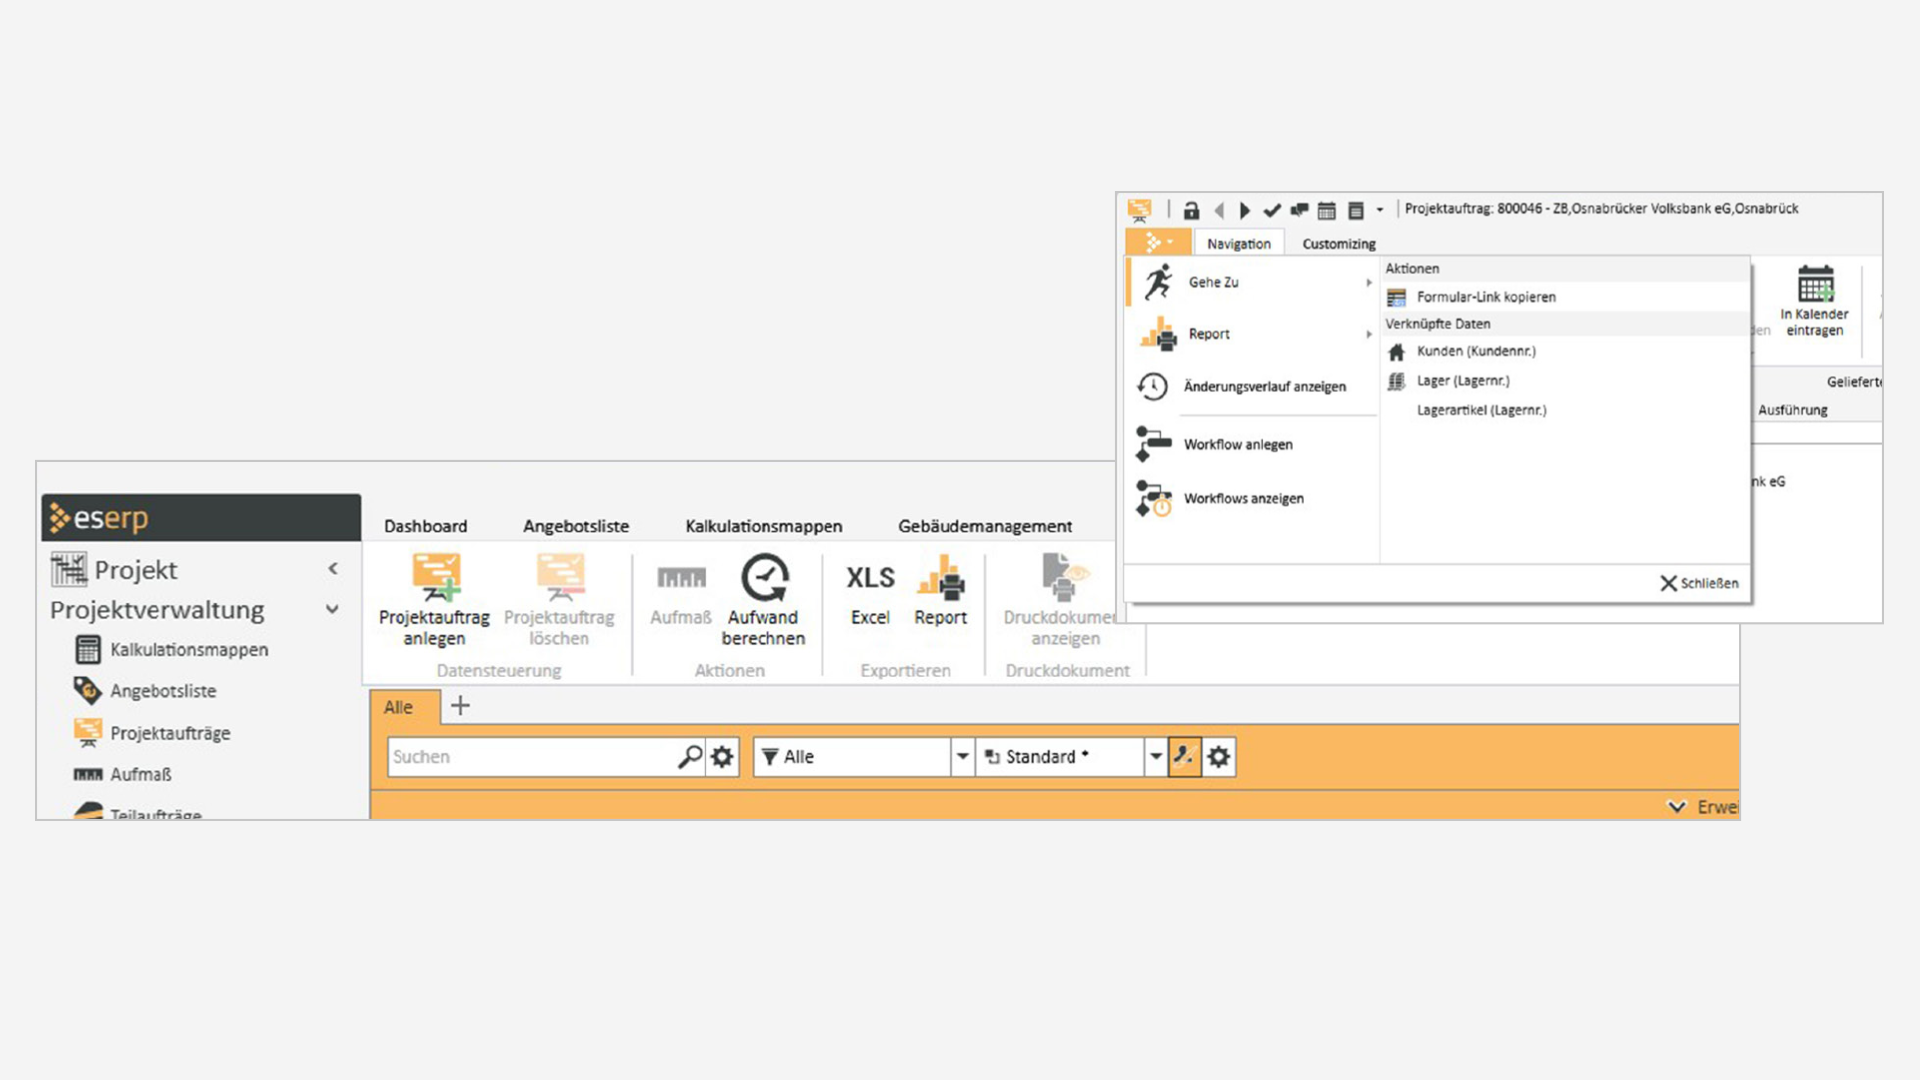Open quick toolbar customize dropdown arrow

(x=1380, y=210)
